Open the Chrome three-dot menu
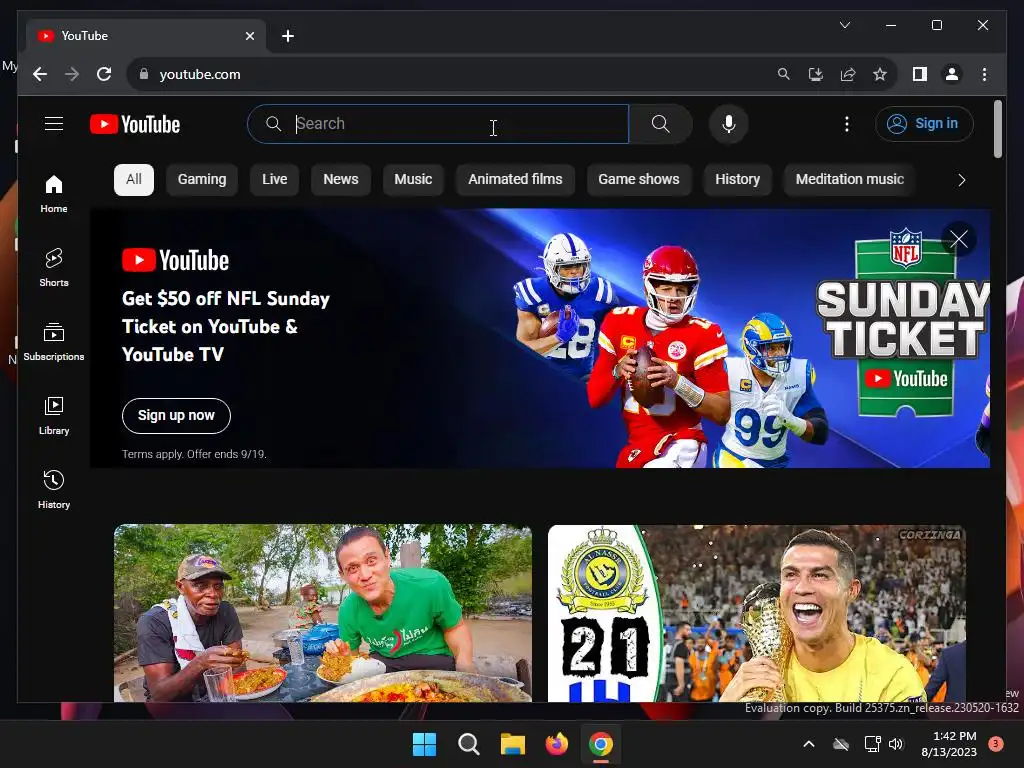The image size is (1024, 768). pyautogui.click(x=984, y=74)
